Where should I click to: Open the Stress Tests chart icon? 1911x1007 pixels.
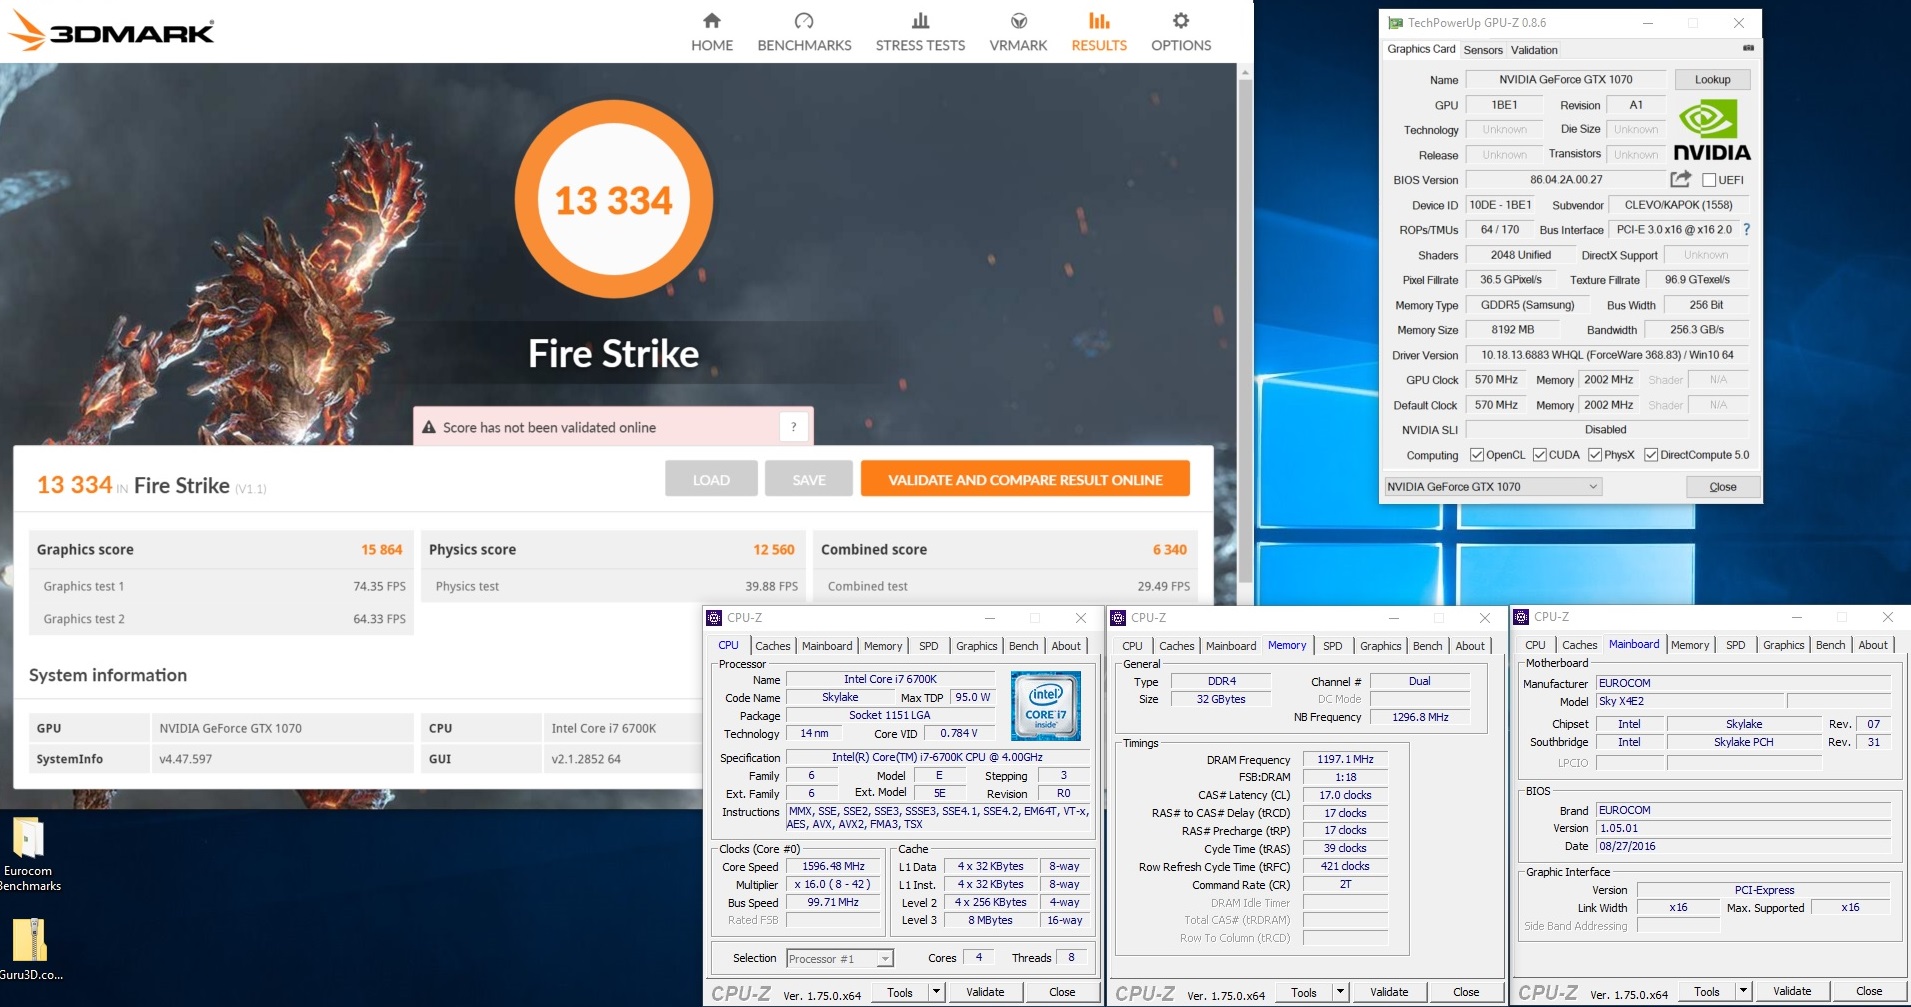pos(920,21)
